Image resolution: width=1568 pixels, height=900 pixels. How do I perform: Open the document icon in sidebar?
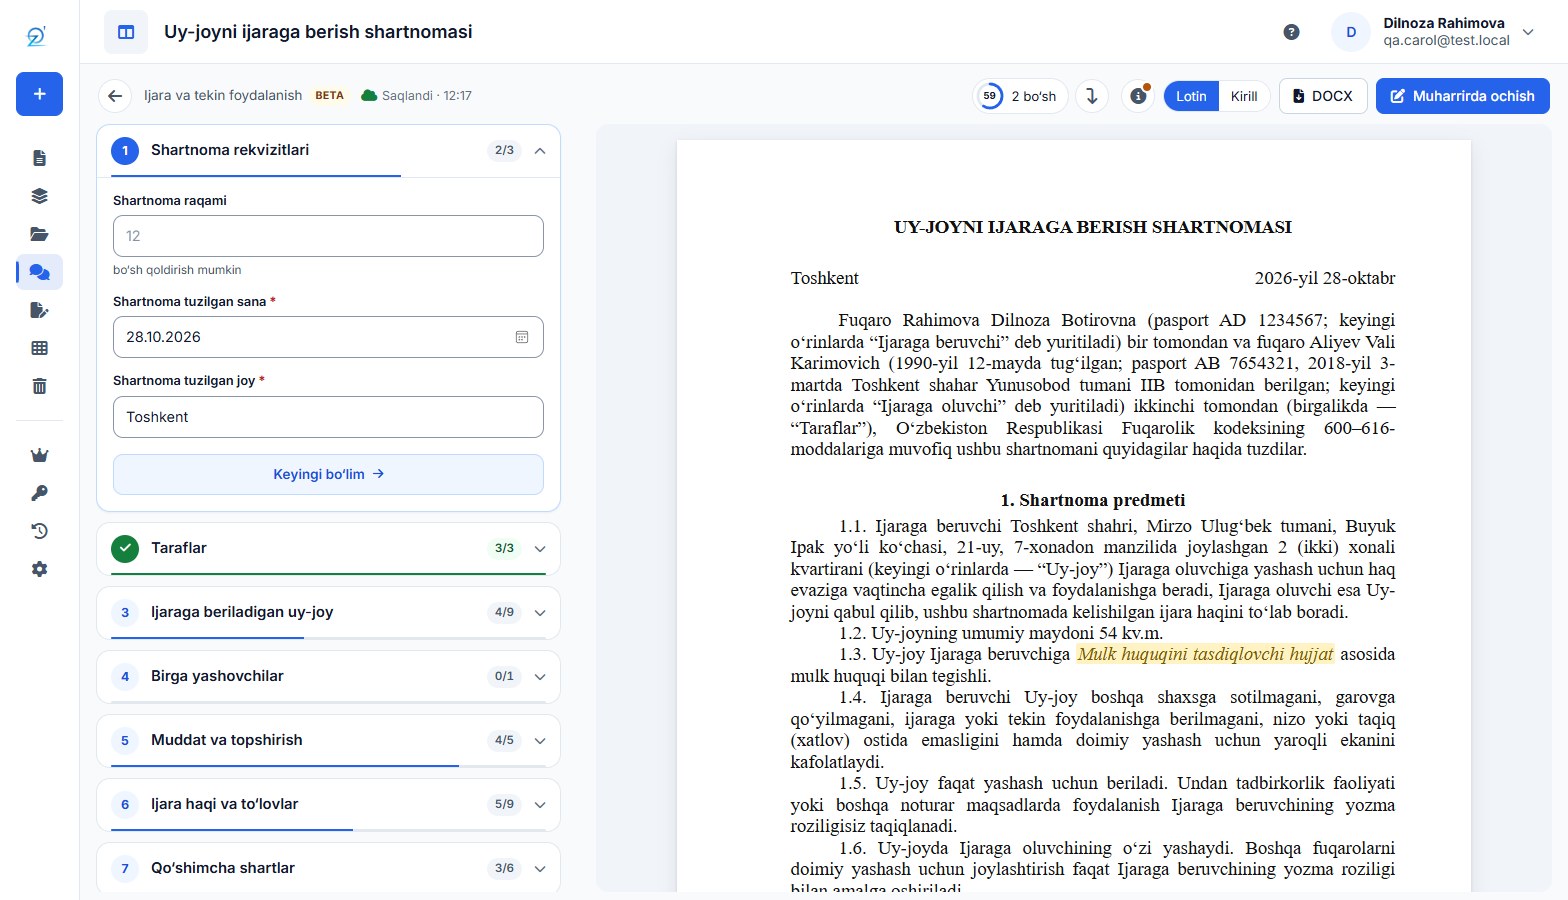point(39,158)
